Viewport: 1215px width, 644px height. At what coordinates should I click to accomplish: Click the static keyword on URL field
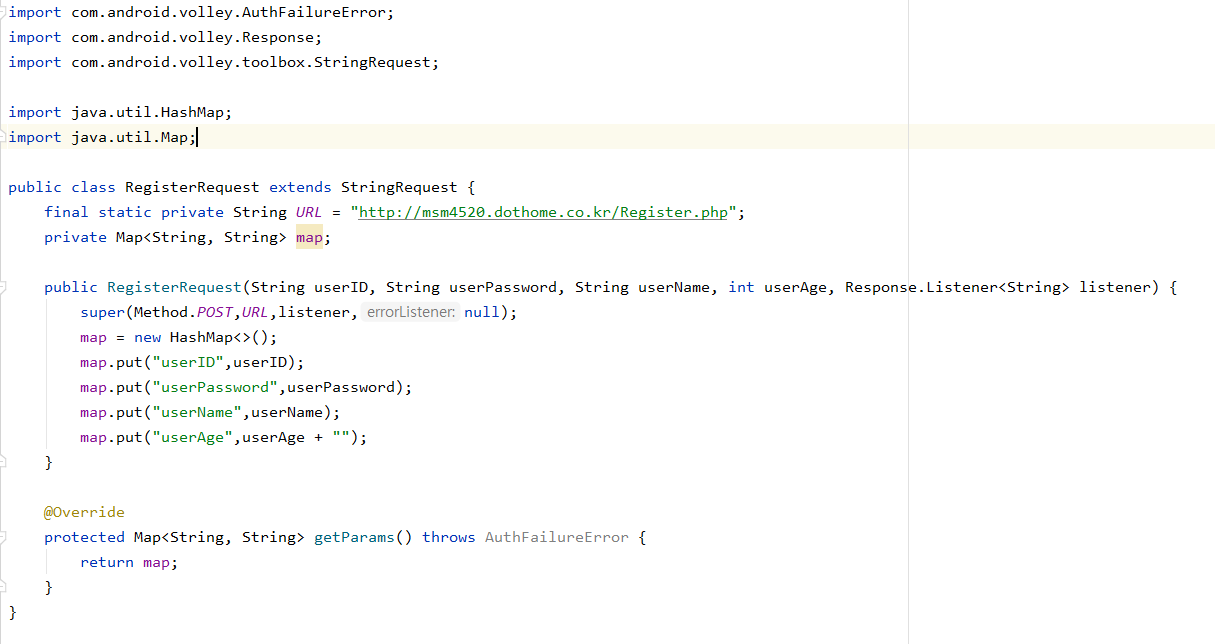(125, 212)
